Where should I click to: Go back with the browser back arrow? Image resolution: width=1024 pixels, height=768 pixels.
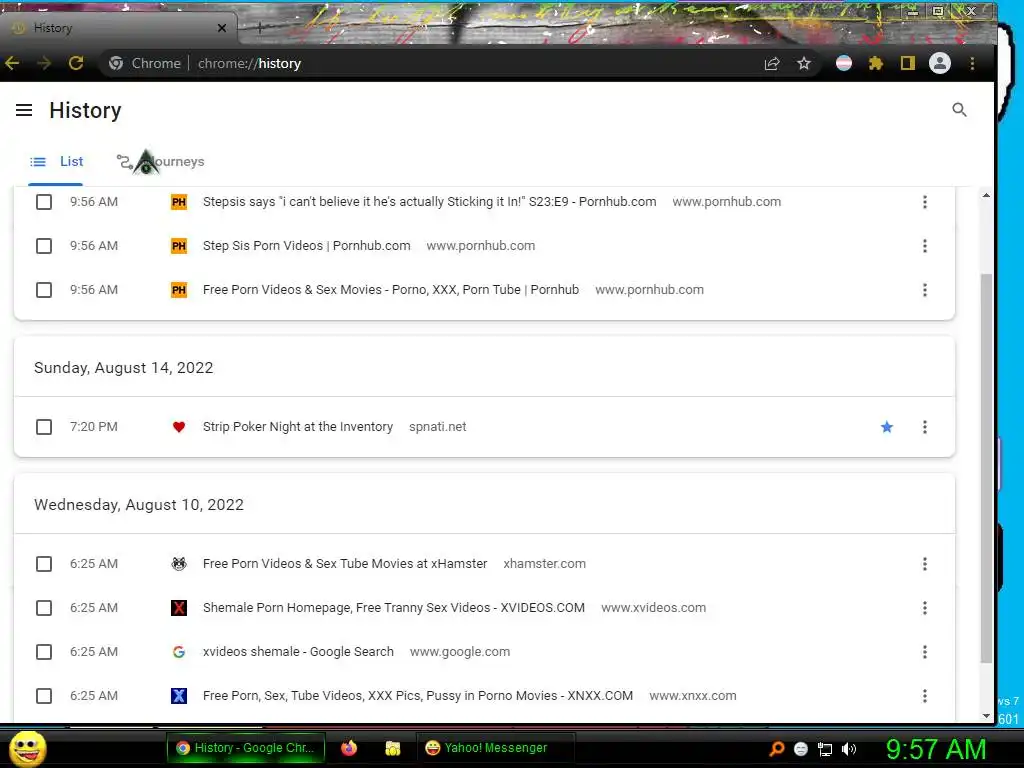(x=12, y=63)
